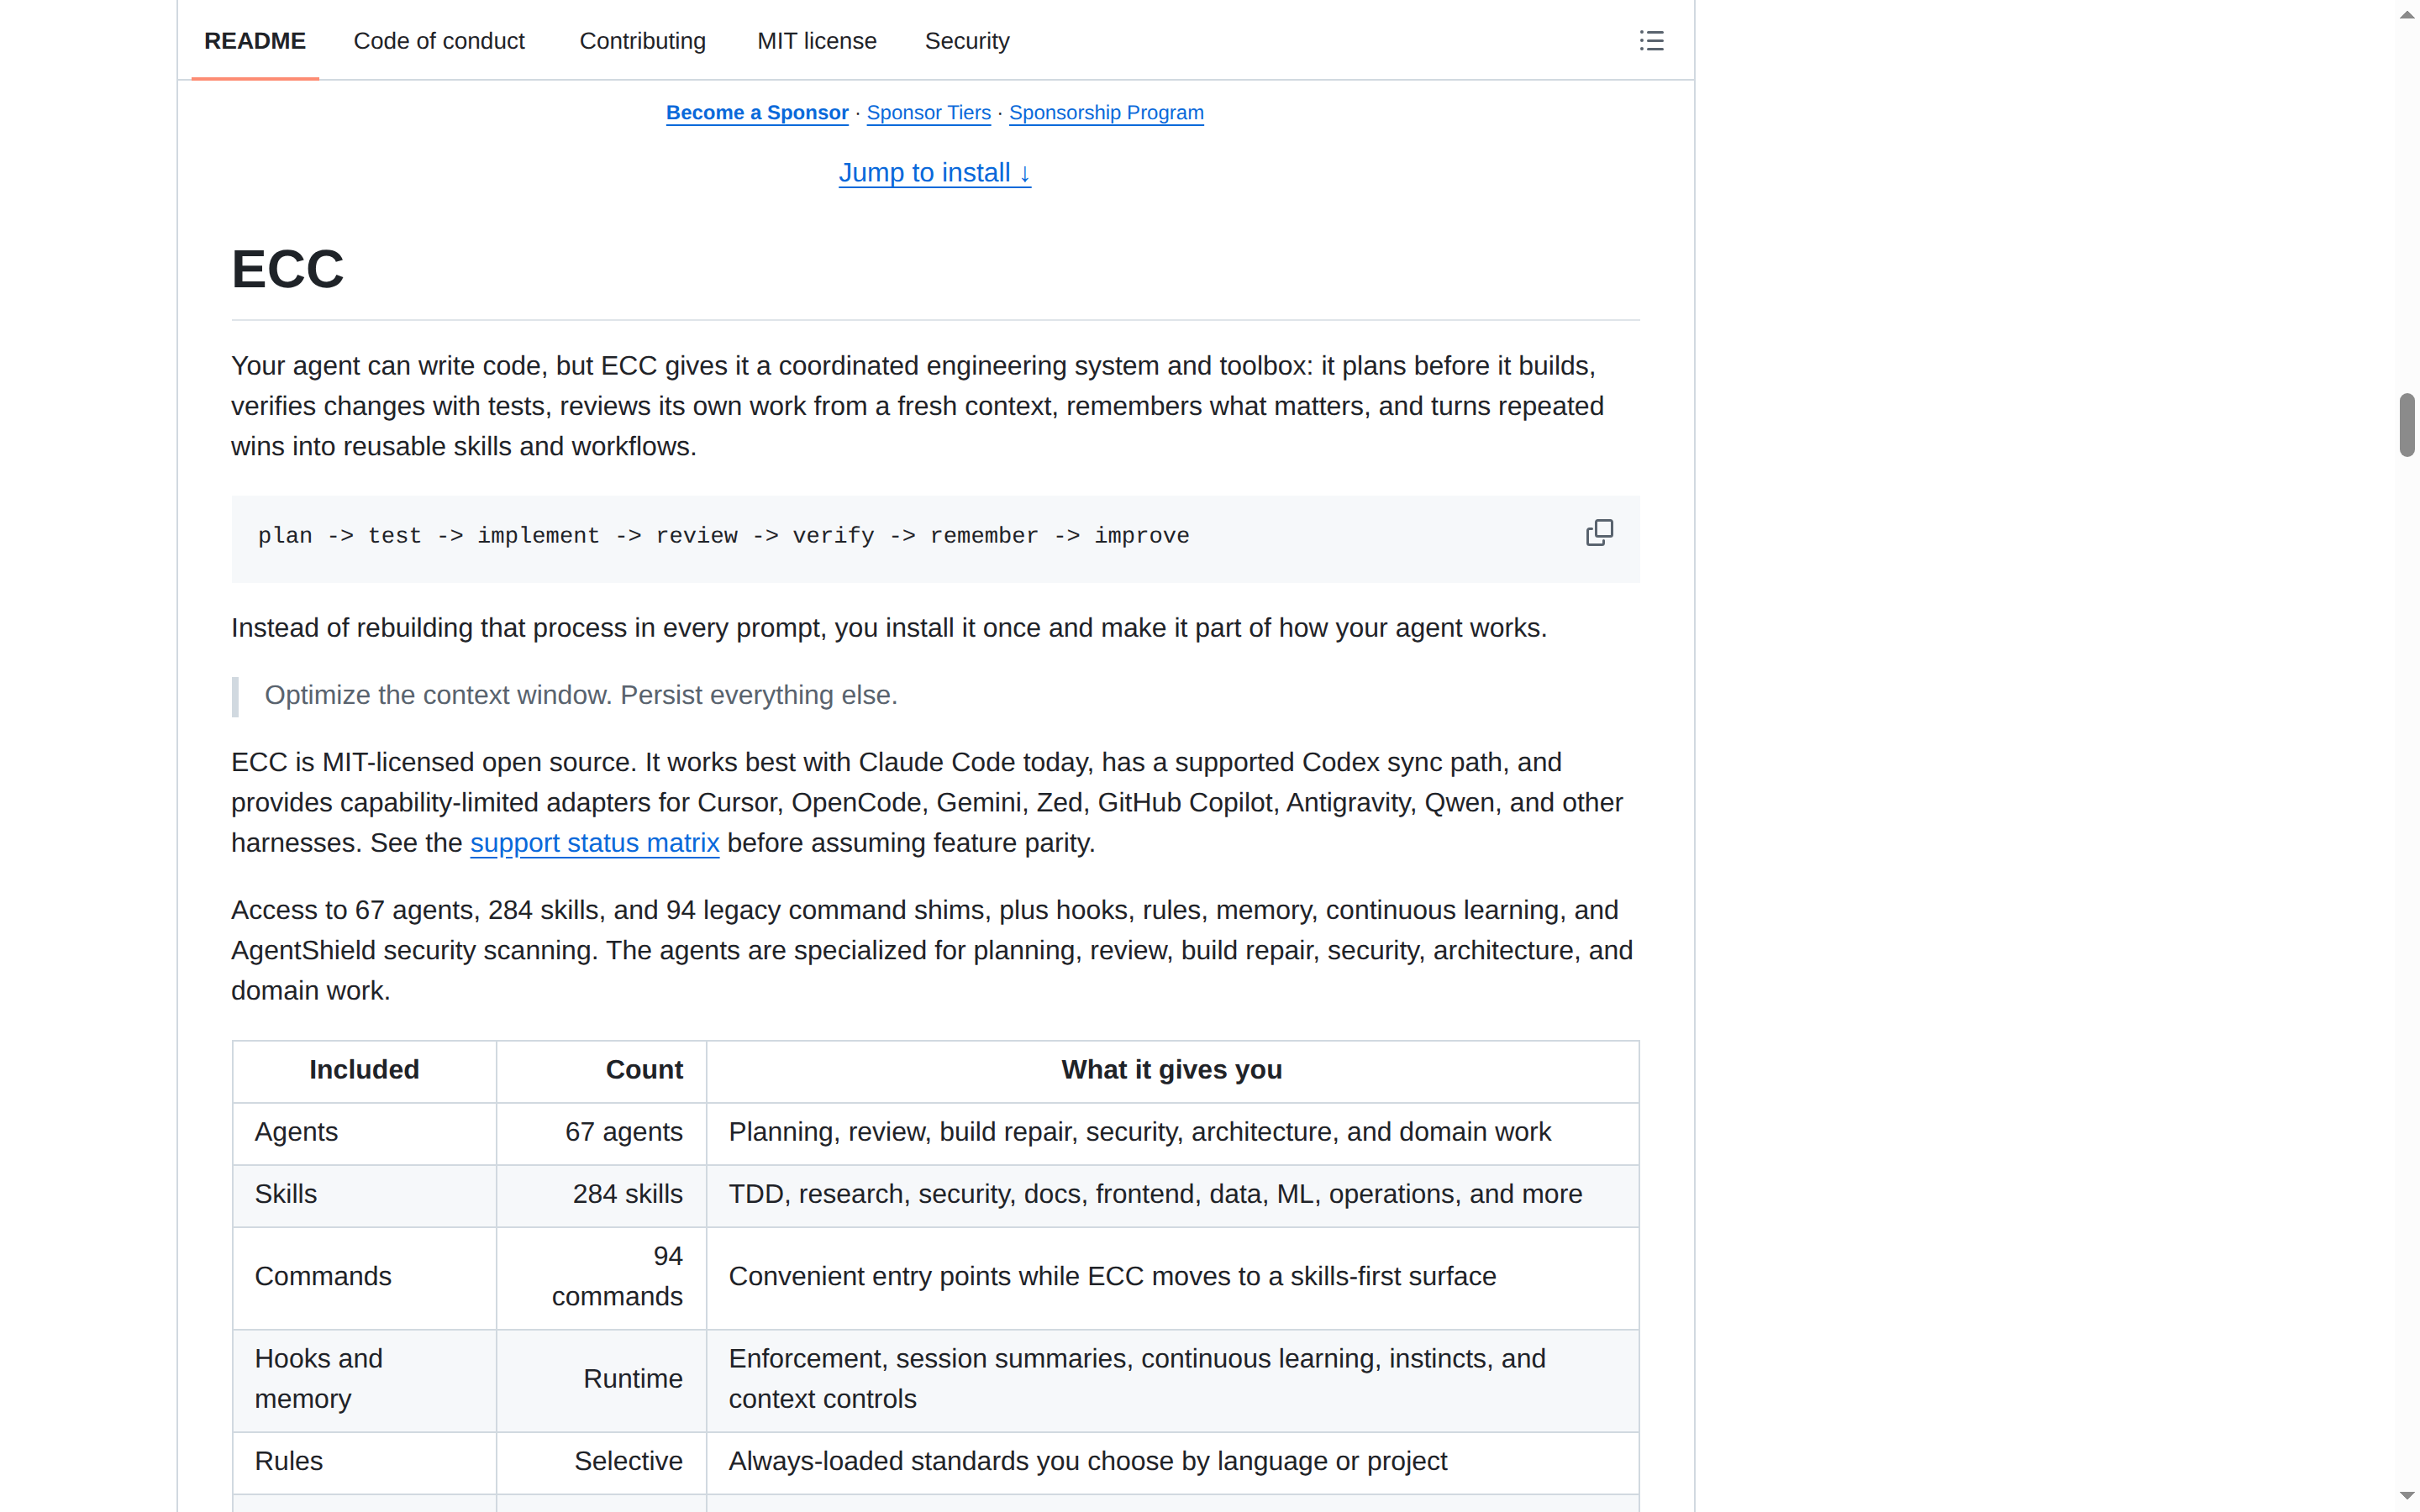Click the Commands row description text
Screen dimensions: 2420x1512
tap(1112, 1277)
